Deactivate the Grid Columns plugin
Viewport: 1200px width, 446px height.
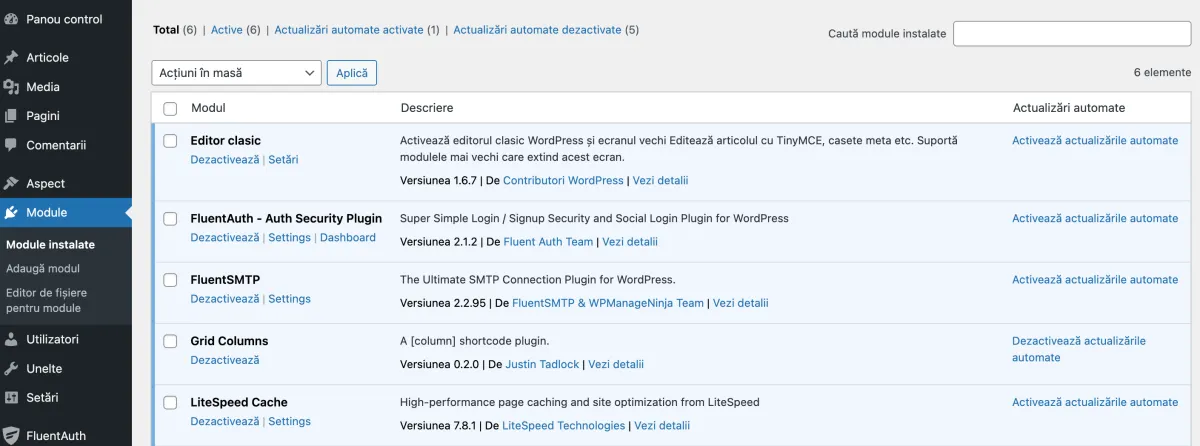(224, 360)
